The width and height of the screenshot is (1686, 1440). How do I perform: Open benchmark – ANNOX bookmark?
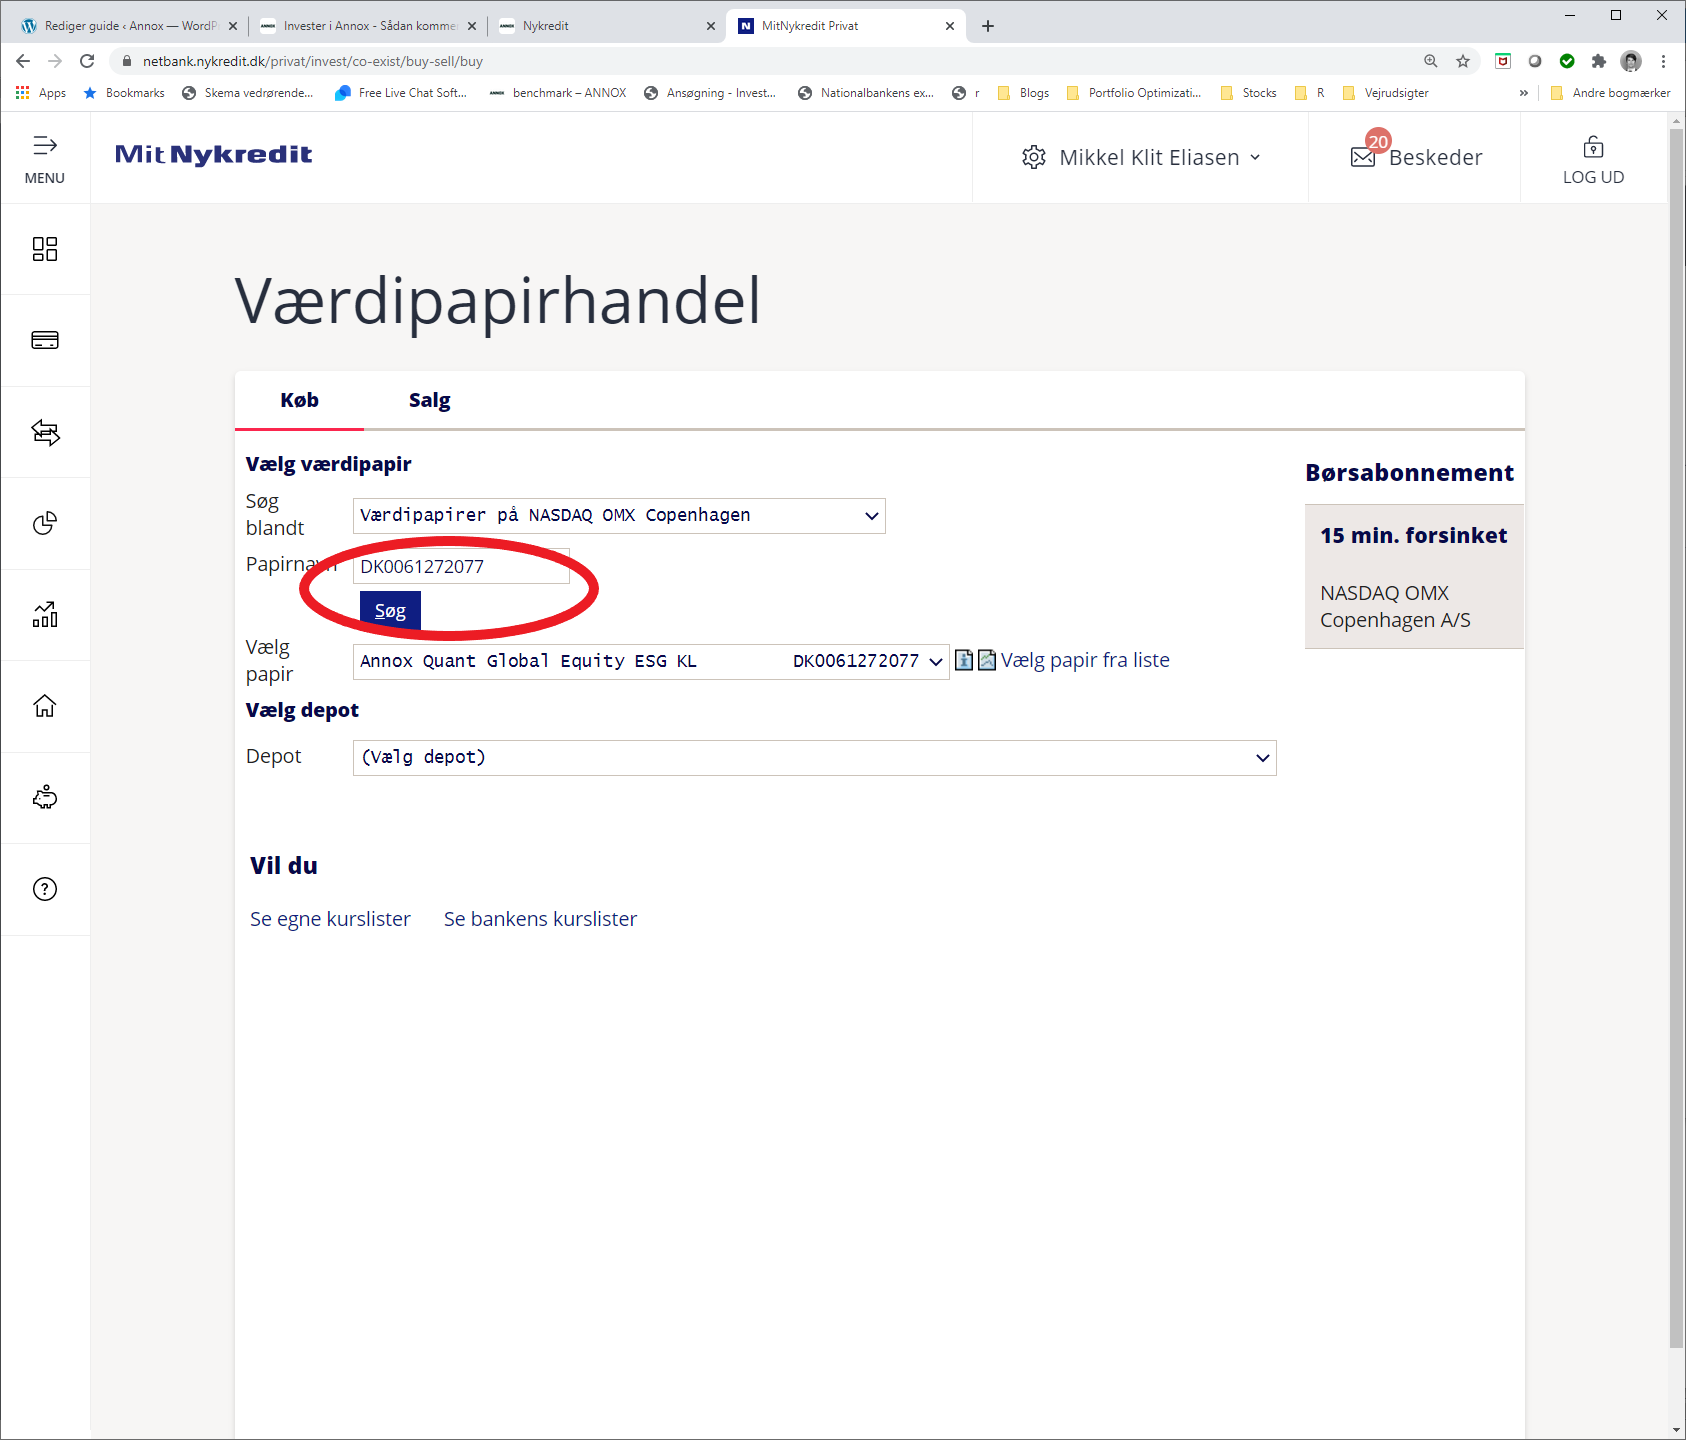point(558,93)
